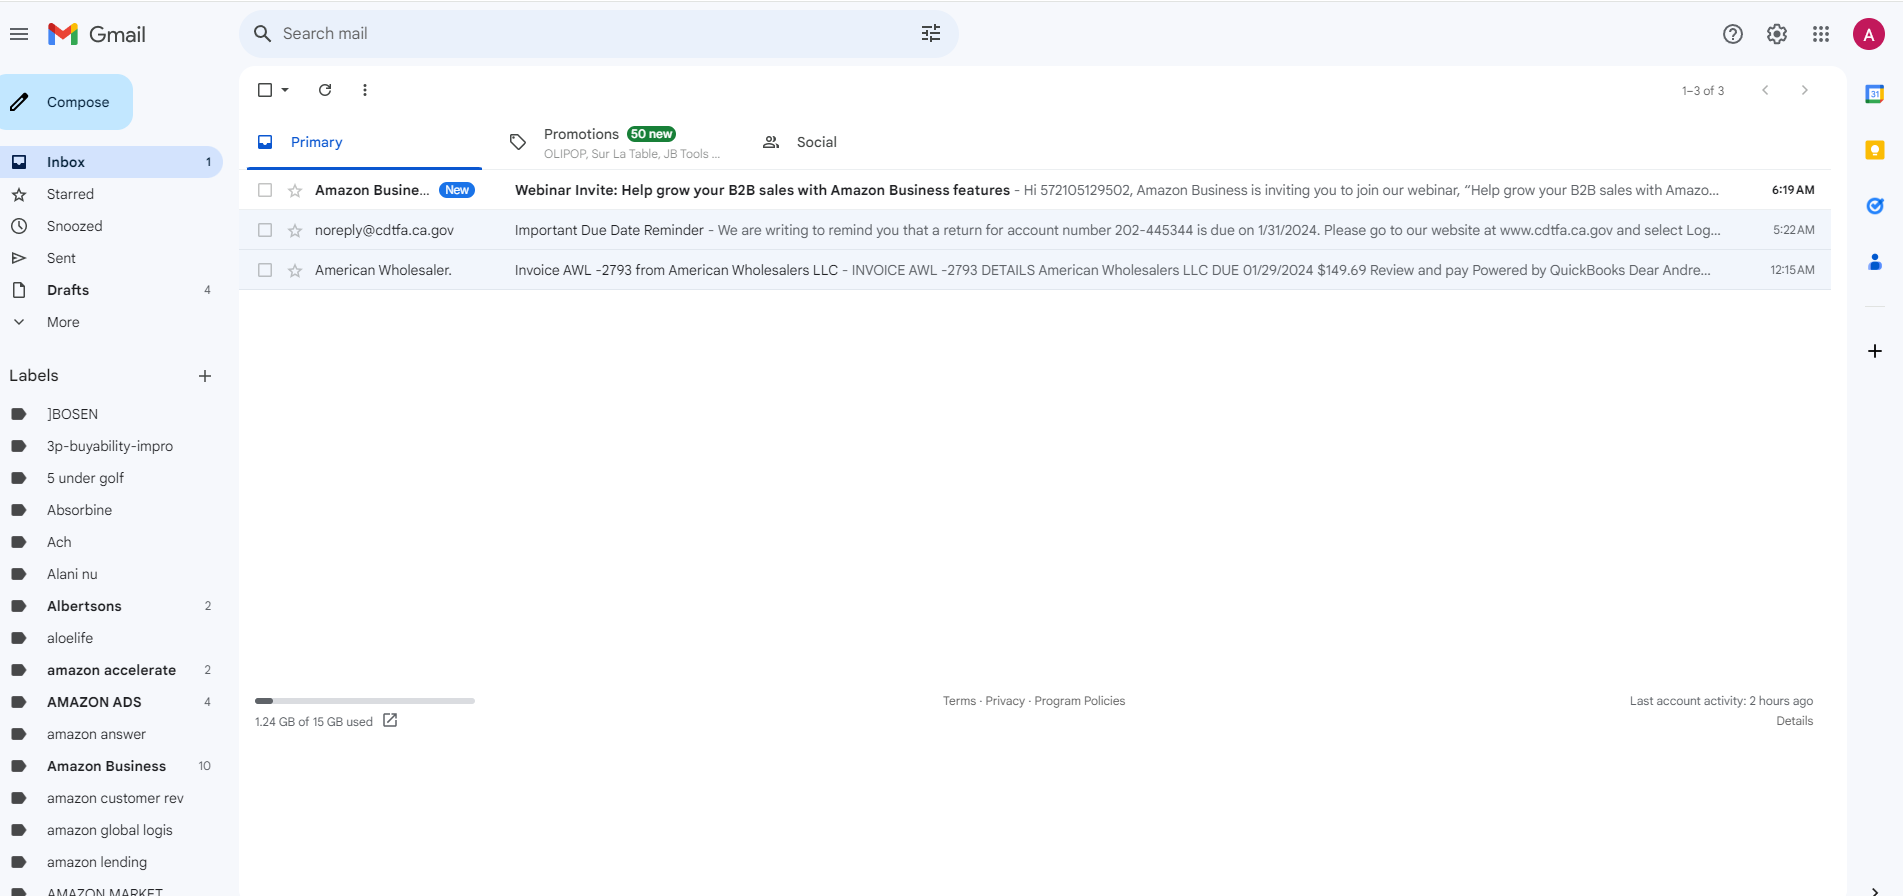Tick the American Wholesalers invoice email checkbox
1903x896 pixels.
[x=265, y=270]
